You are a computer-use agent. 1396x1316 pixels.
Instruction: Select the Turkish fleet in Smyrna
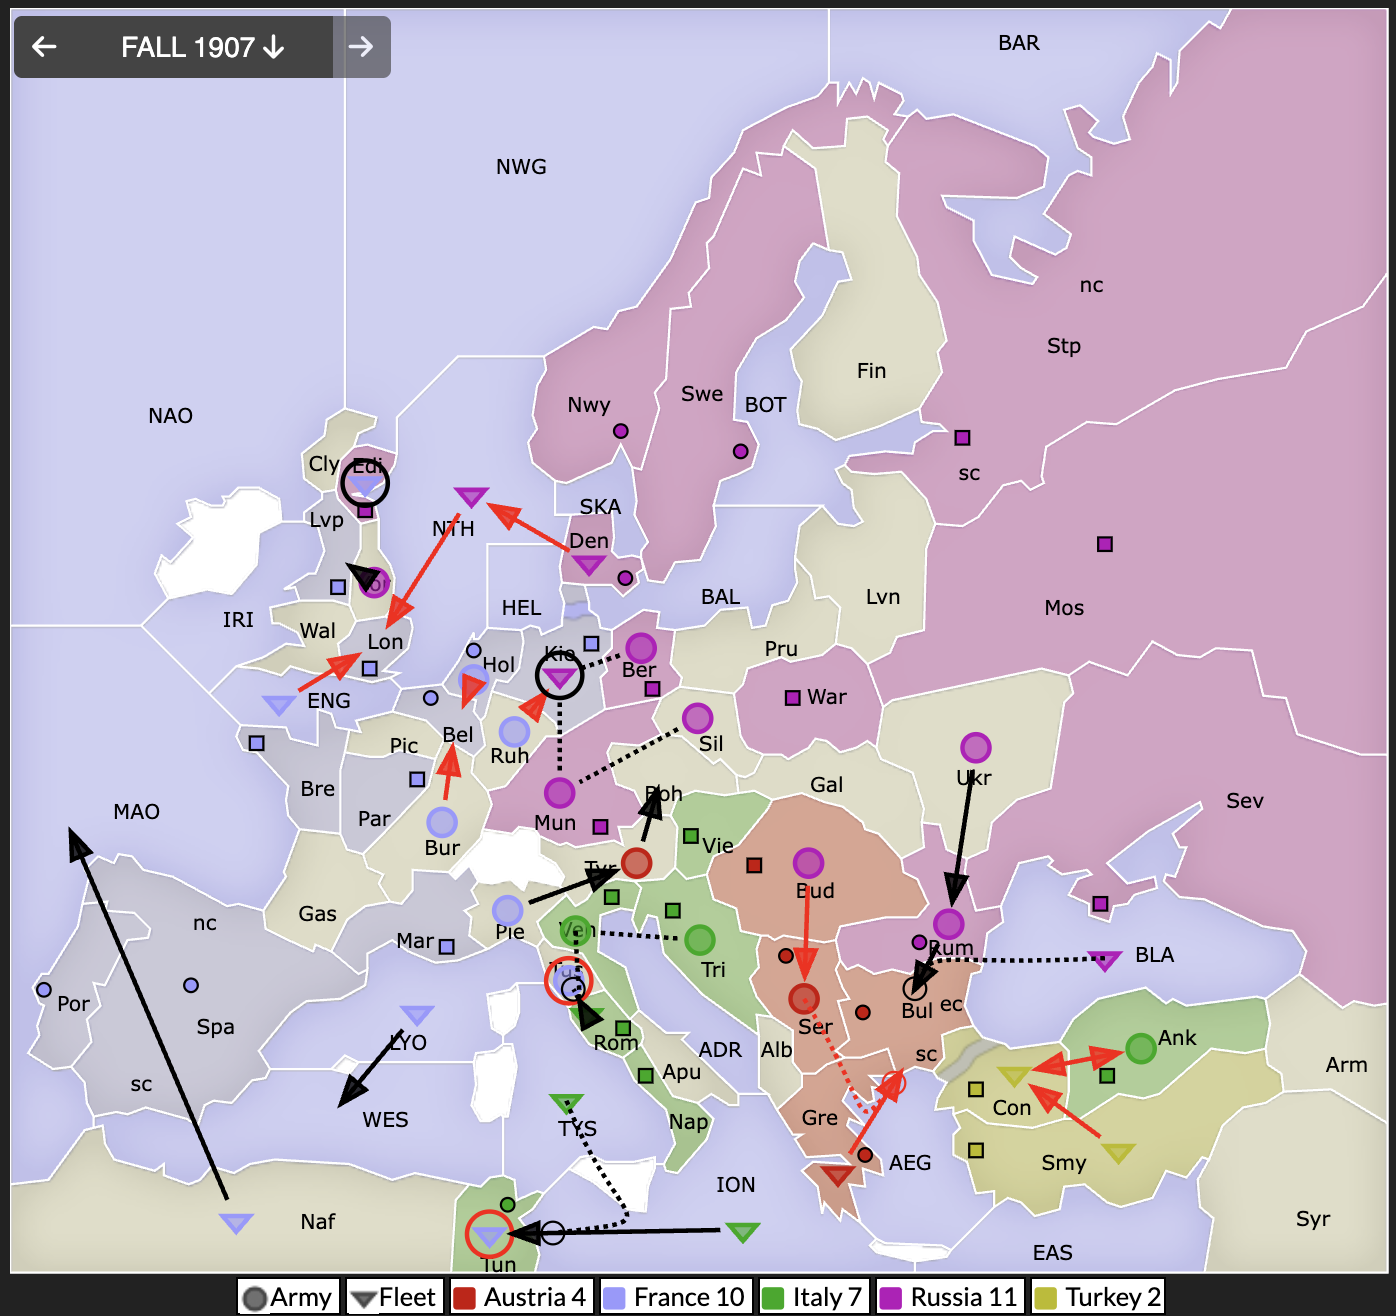[1118, 1153]
